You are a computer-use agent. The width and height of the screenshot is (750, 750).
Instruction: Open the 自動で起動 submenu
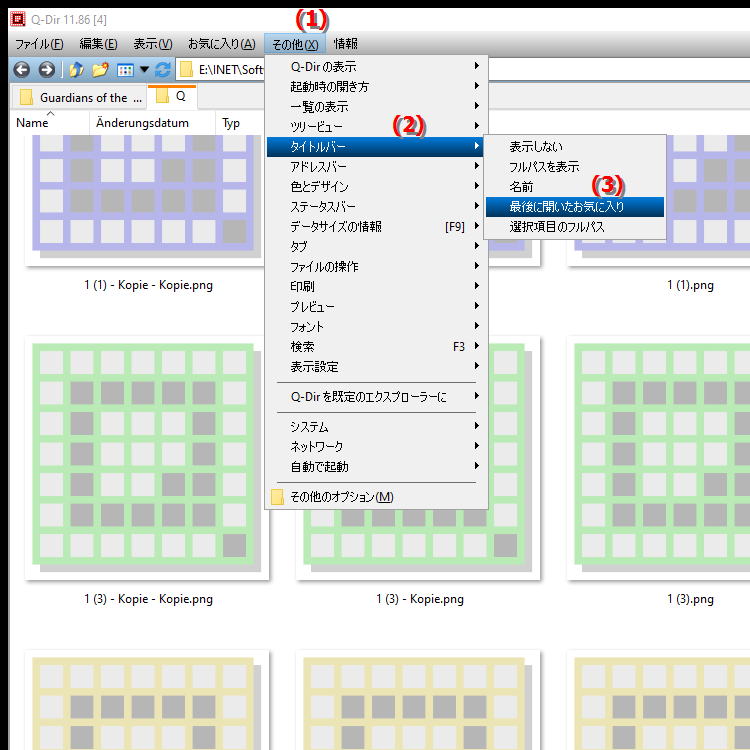click(375, 467)
